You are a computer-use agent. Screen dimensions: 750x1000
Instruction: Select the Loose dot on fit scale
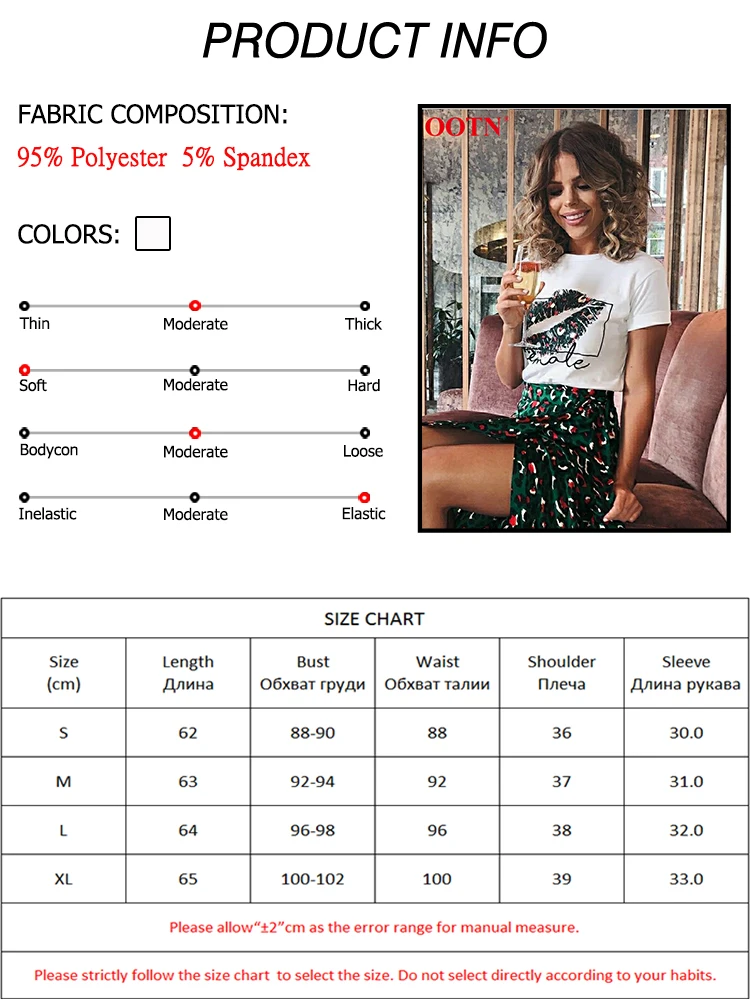(x=365, y=433)
